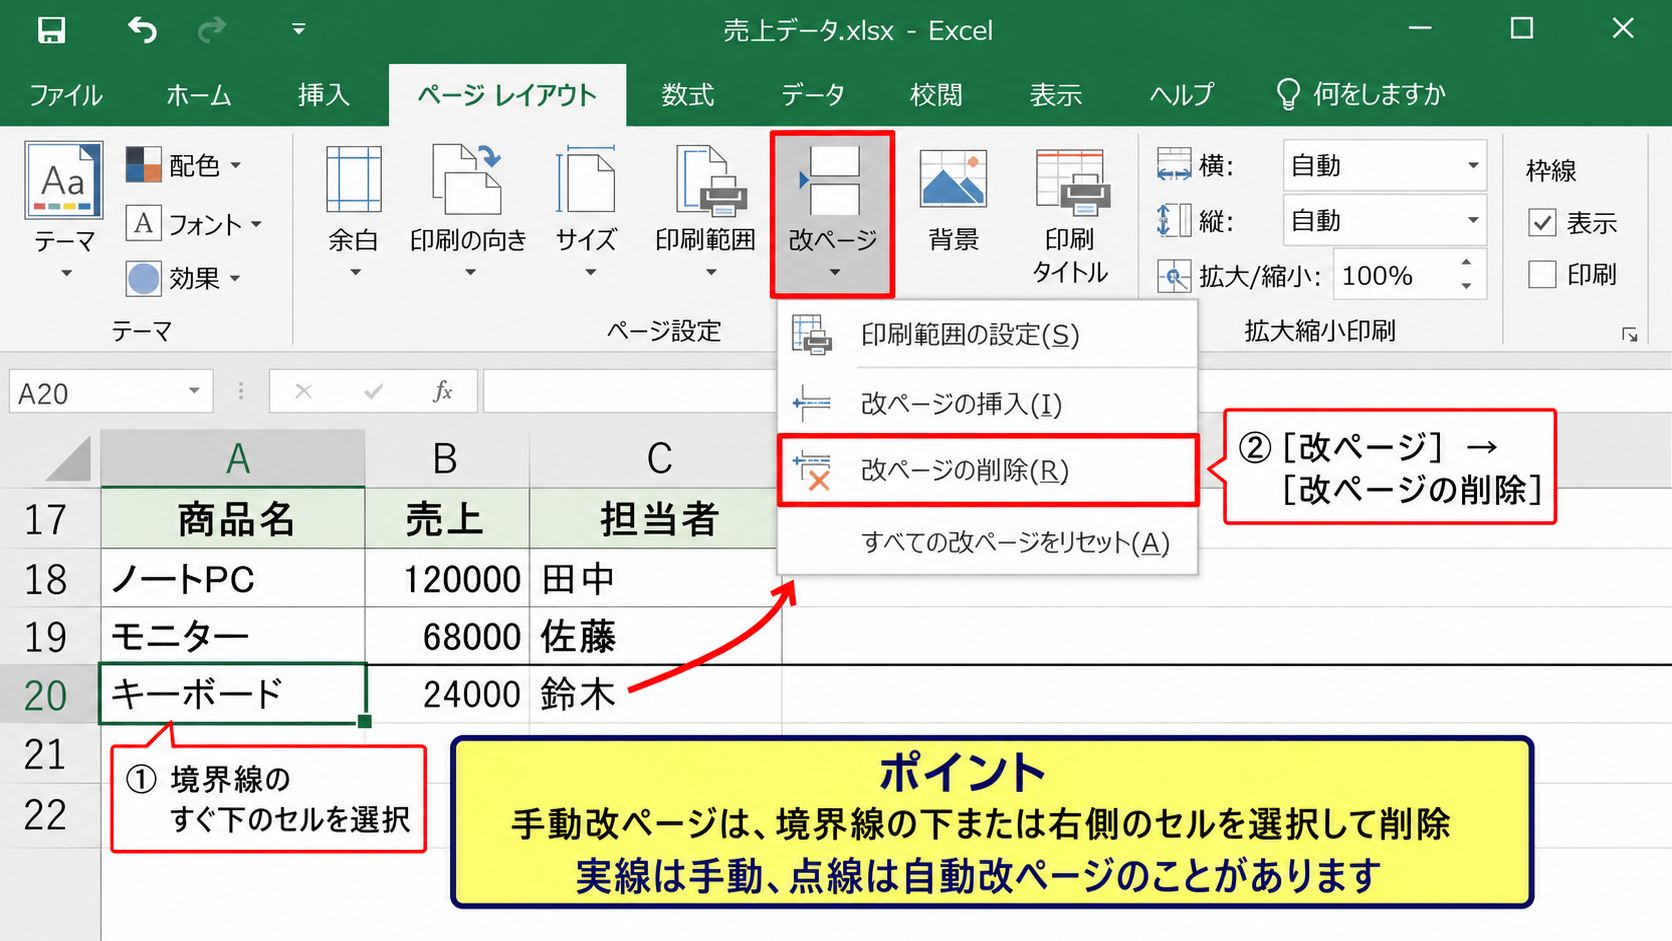
Task: Select 改ページの削除(R) menu item
Action: (988, 470)
